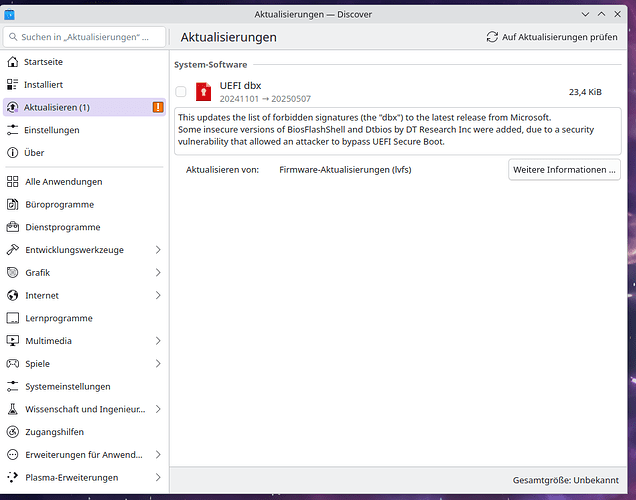The width and height of the screenshot is (636, 500).
Task: Click the Über info icon
Action: 13,153
